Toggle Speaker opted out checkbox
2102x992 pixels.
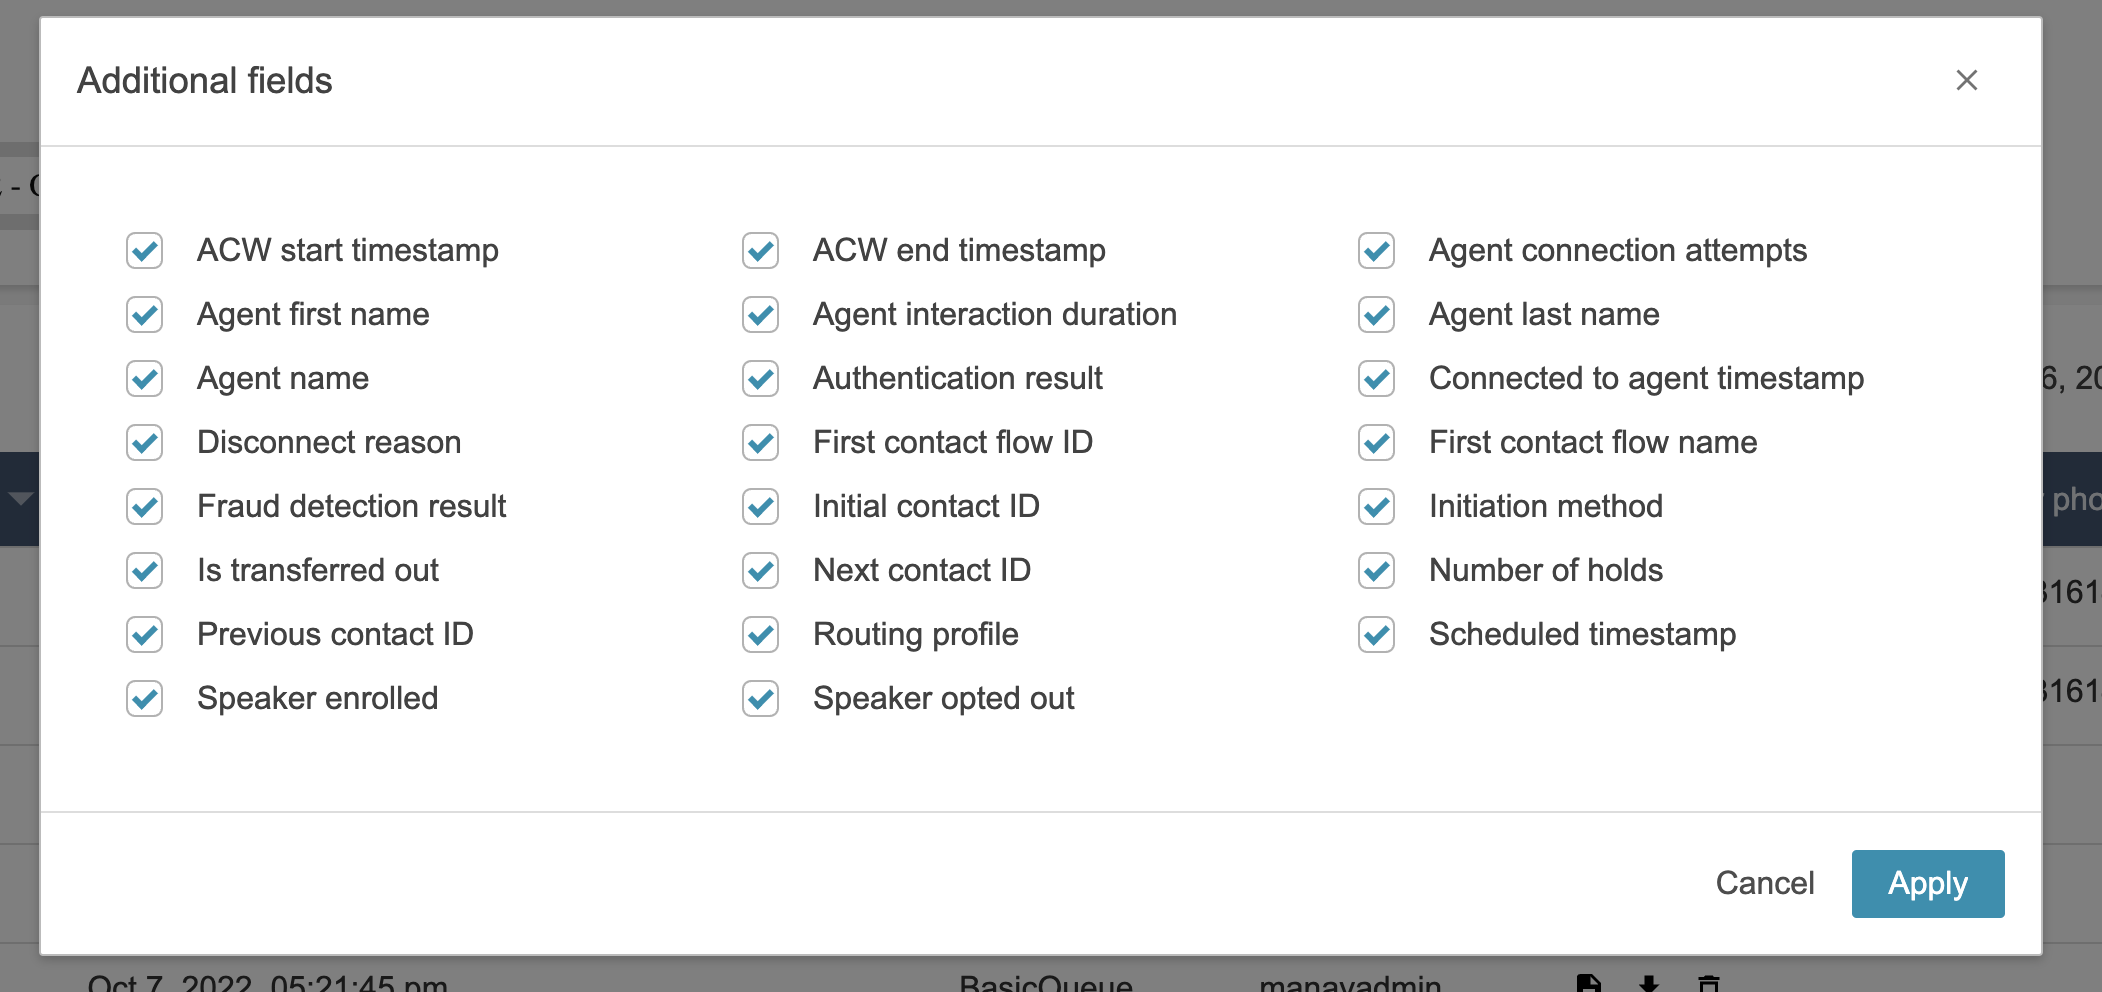click(x=761, y=698)
